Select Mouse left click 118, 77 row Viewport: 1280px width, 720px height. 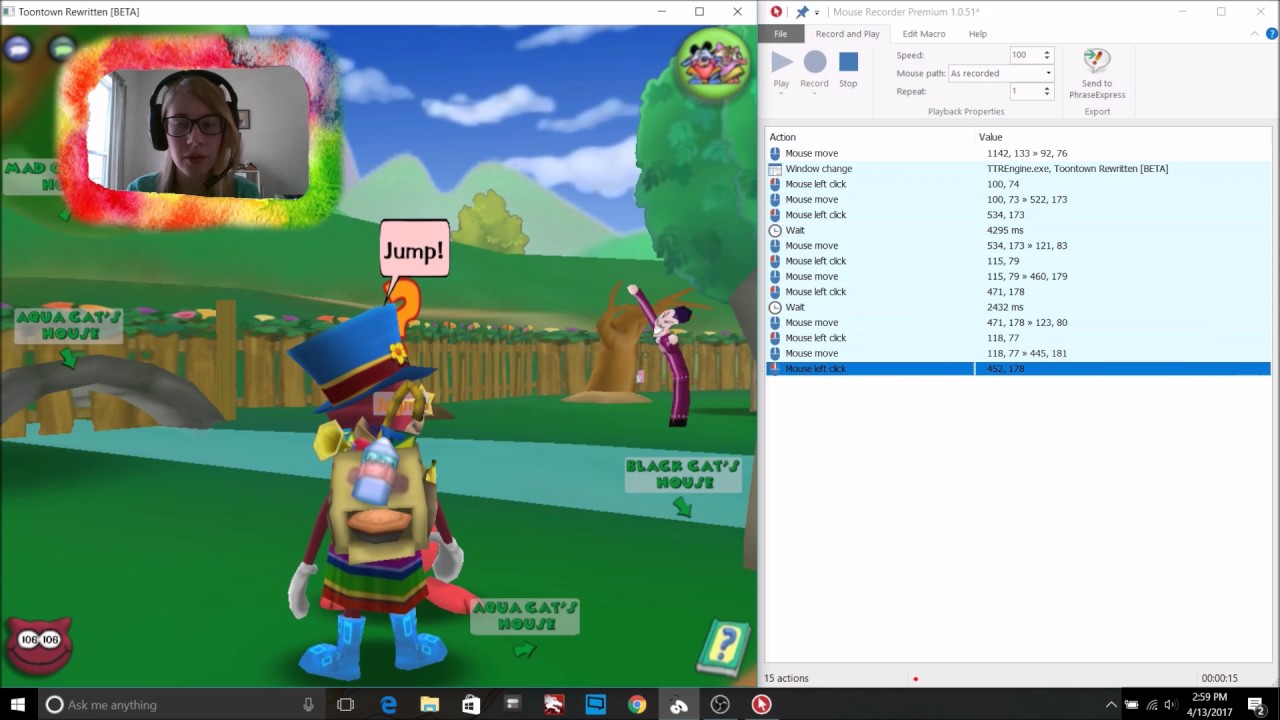1018,338
